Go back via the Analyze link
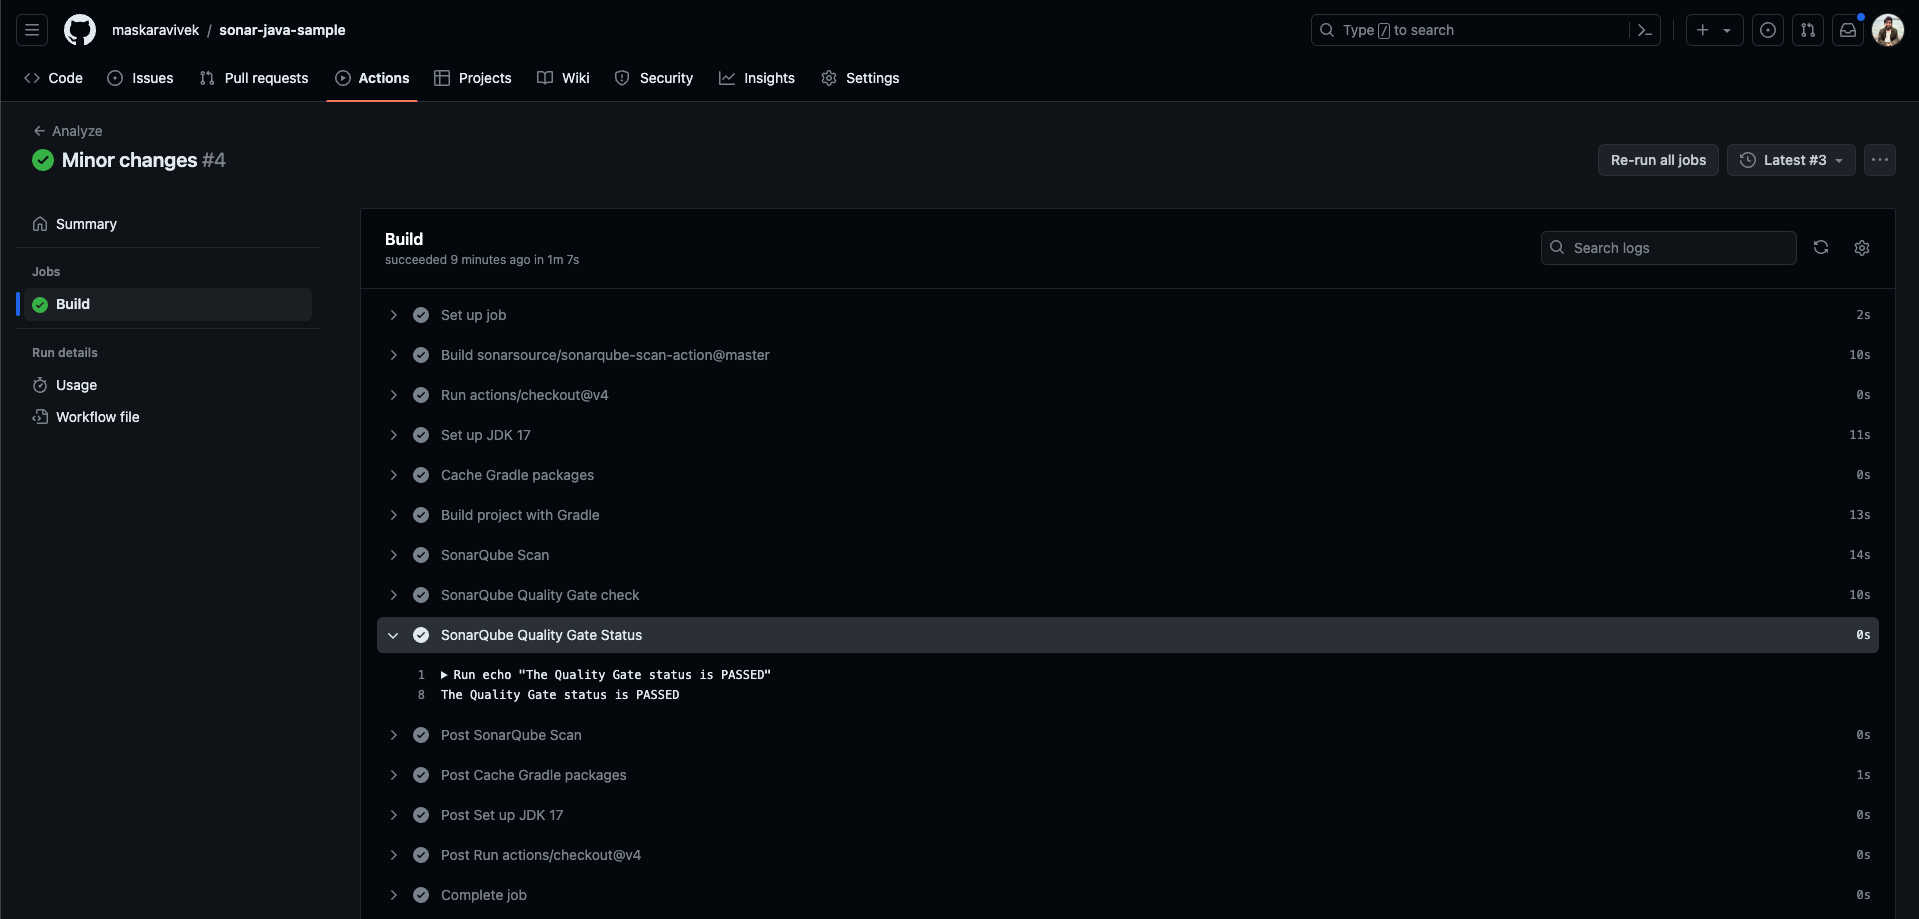The image size is (1919, 919). 69,131
